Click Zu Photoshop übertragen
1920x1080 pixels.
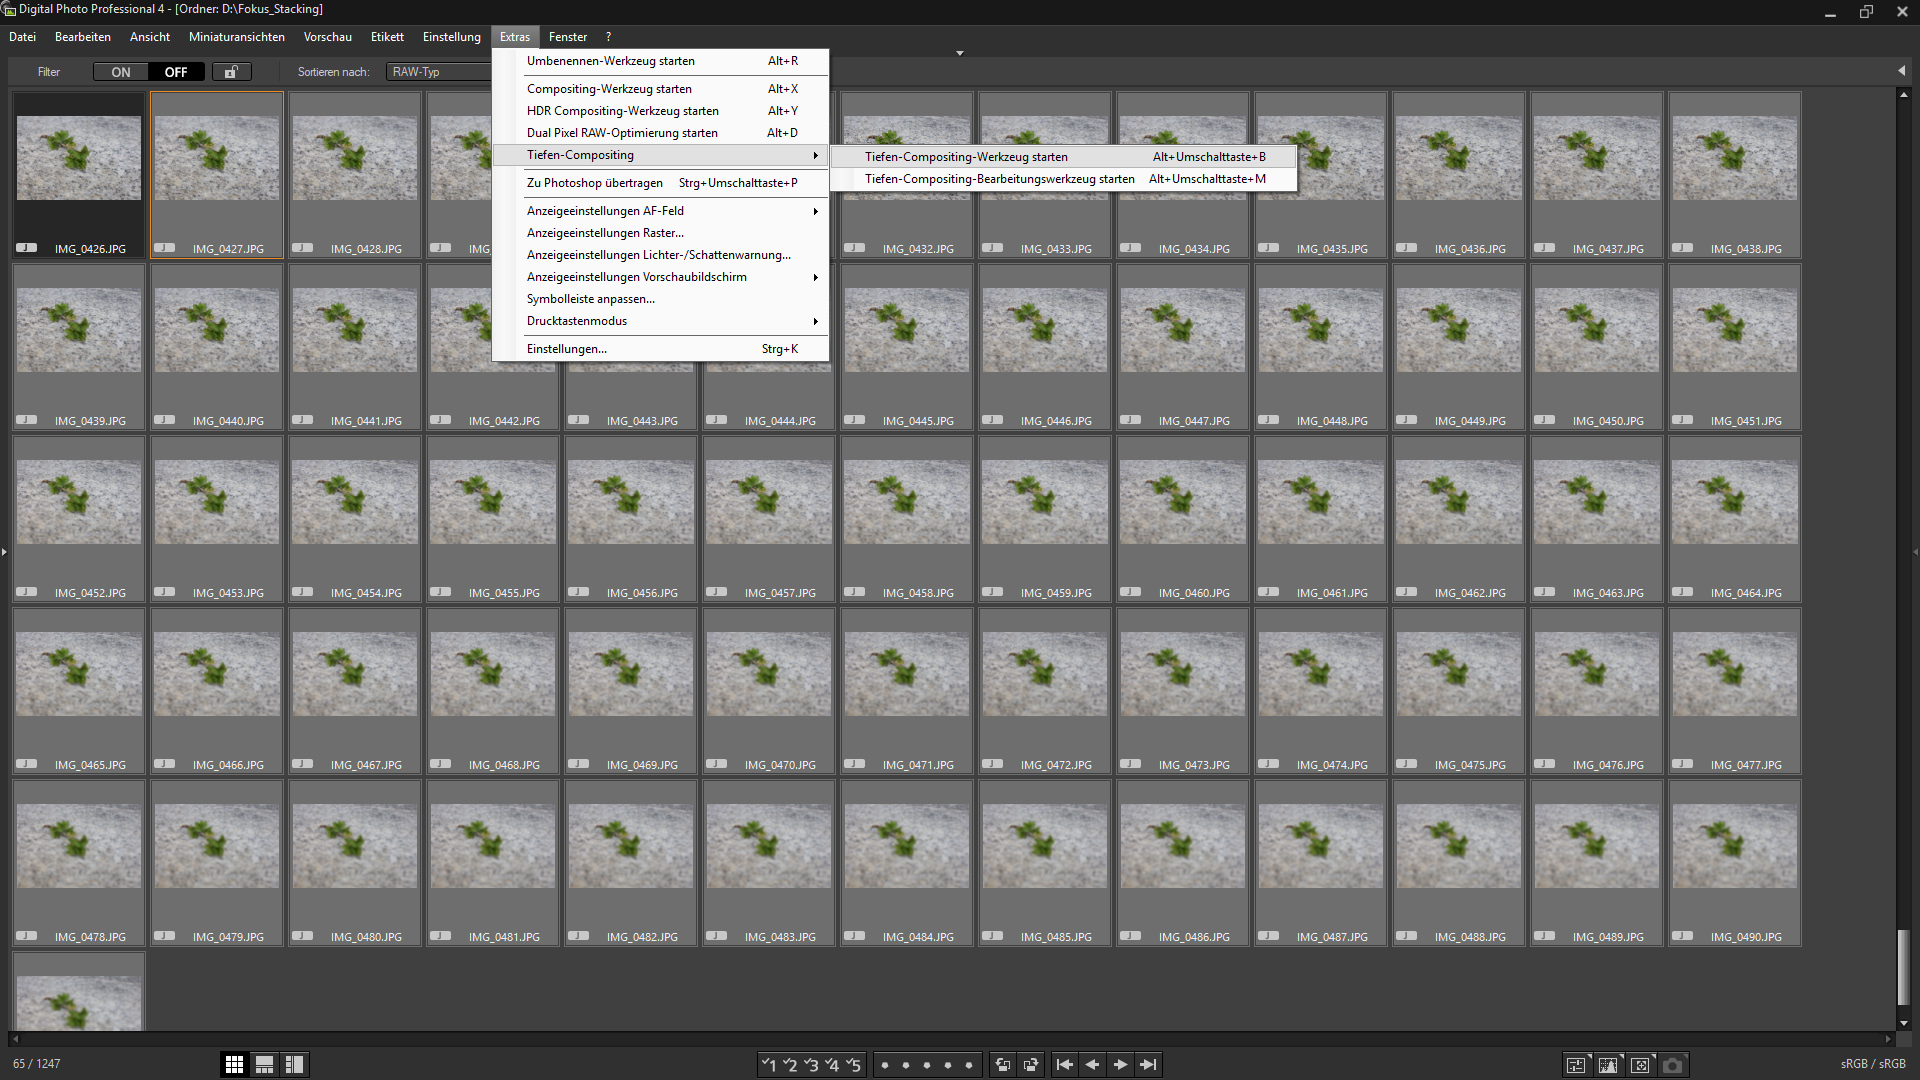[x=594, y=183]
